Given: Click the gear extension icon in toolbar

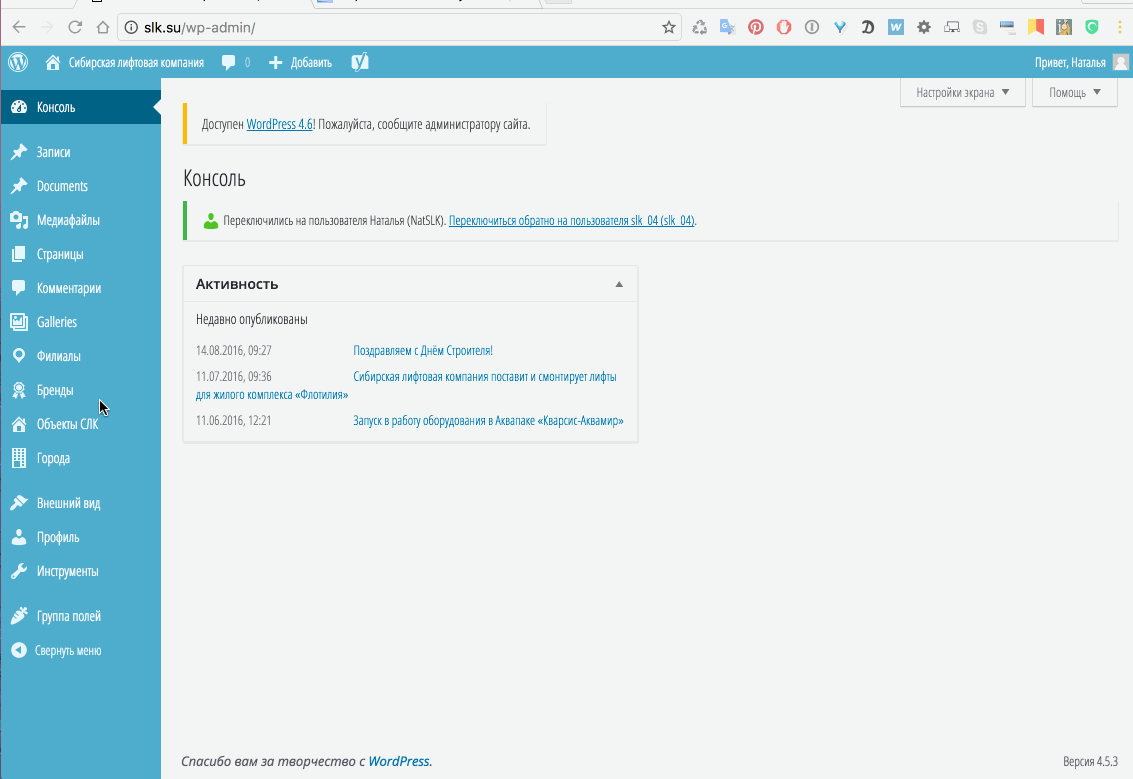Looking at the screenshot, I should click(924, 27).
